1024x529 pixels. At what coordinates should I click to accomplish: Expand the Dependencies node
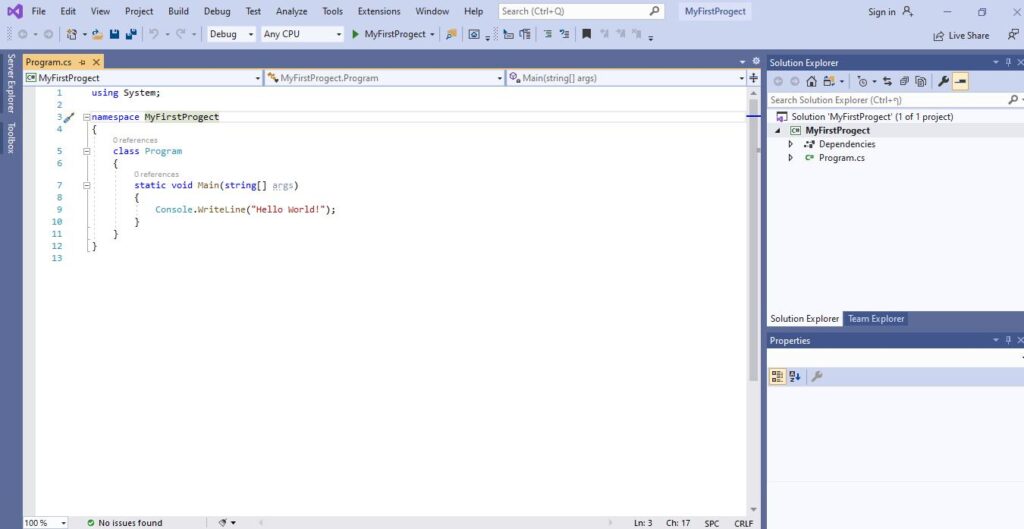pos(791,144)
